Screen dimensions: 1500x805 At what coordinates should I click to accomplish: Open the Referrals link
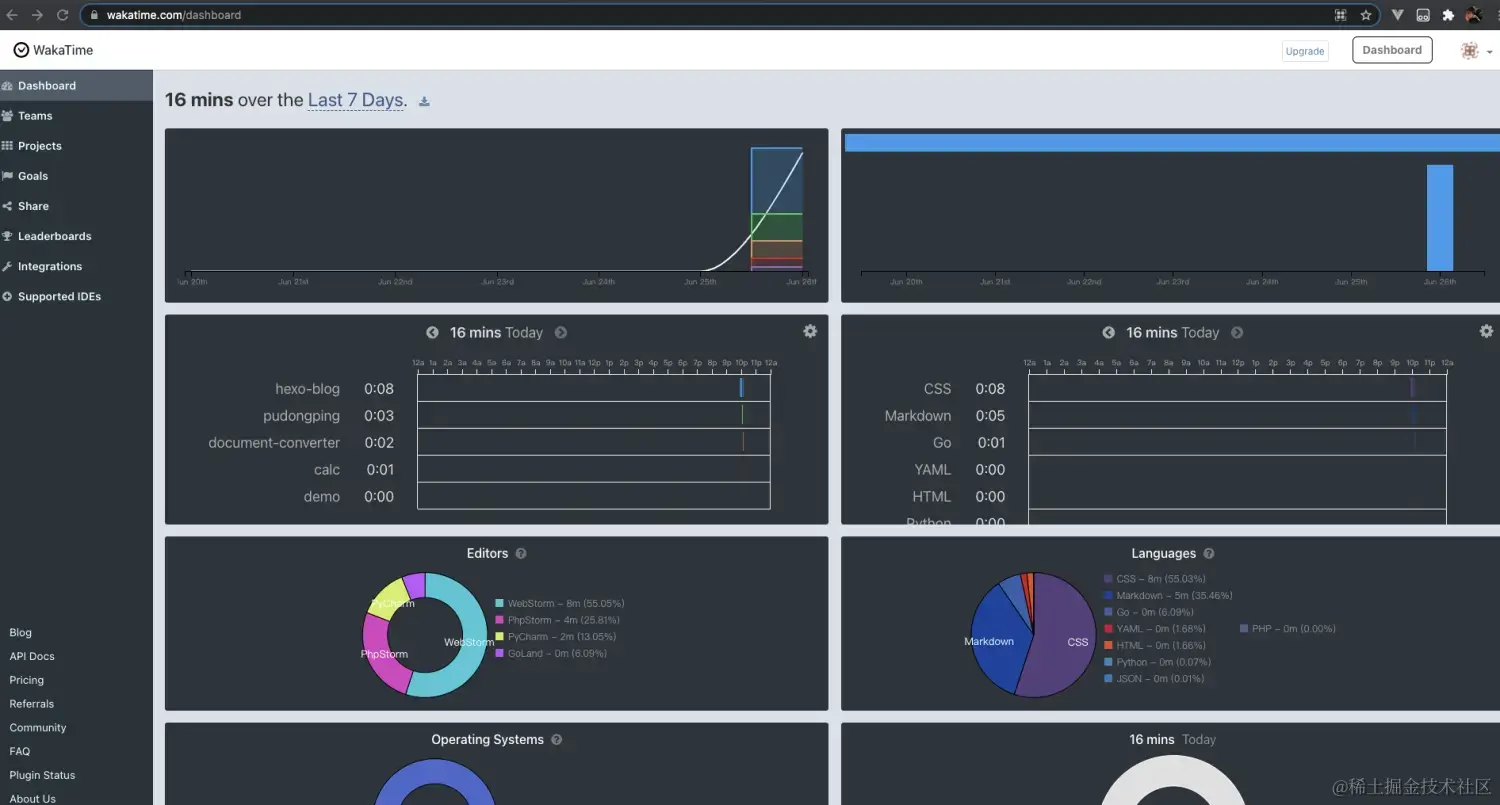[31, 704]
